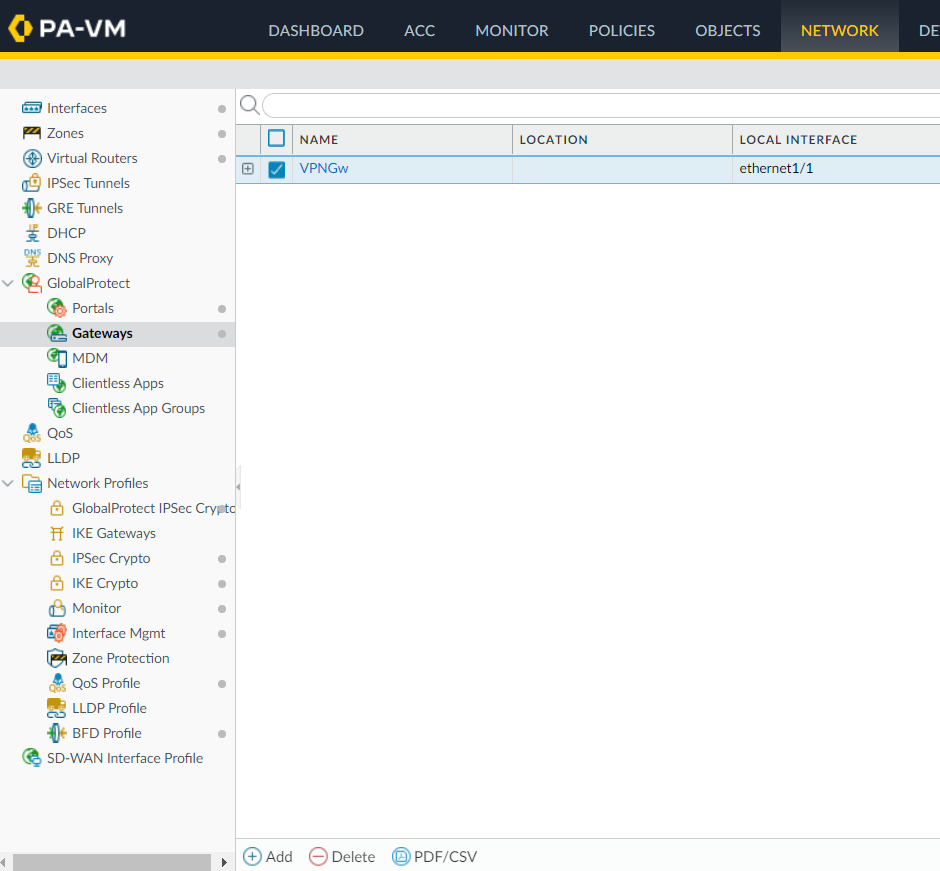
Task: Toggle the select-all header checkbox
Action: click(277, 139)
